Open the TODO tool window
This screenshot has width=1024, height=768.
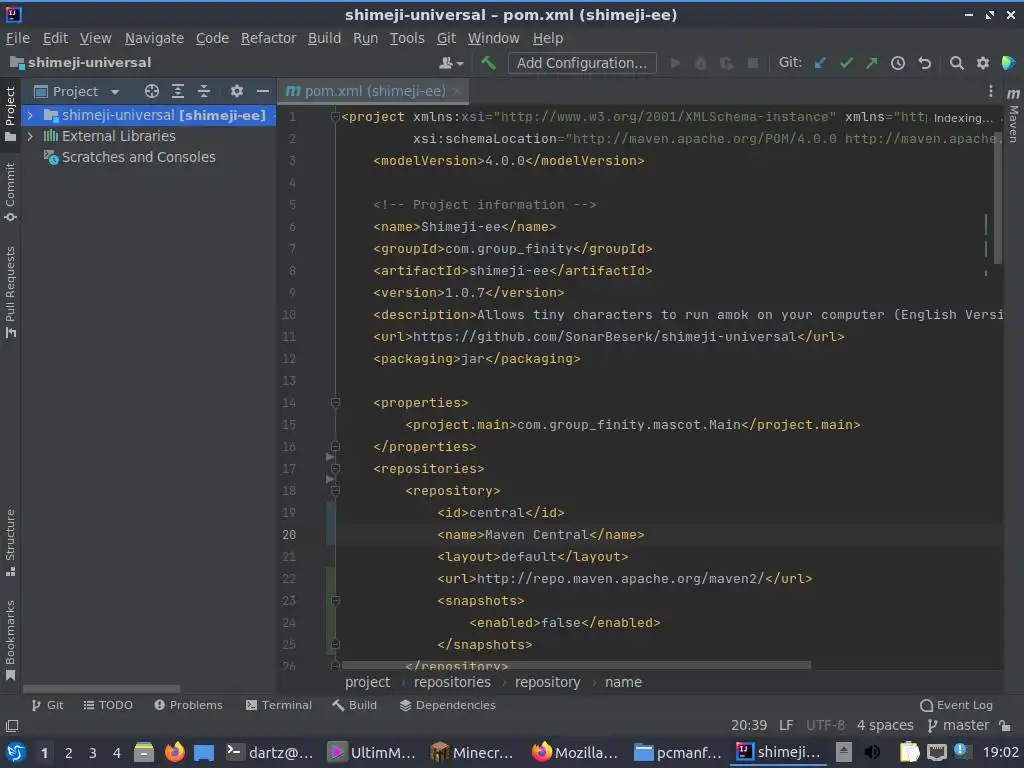[x=108, y=705]
